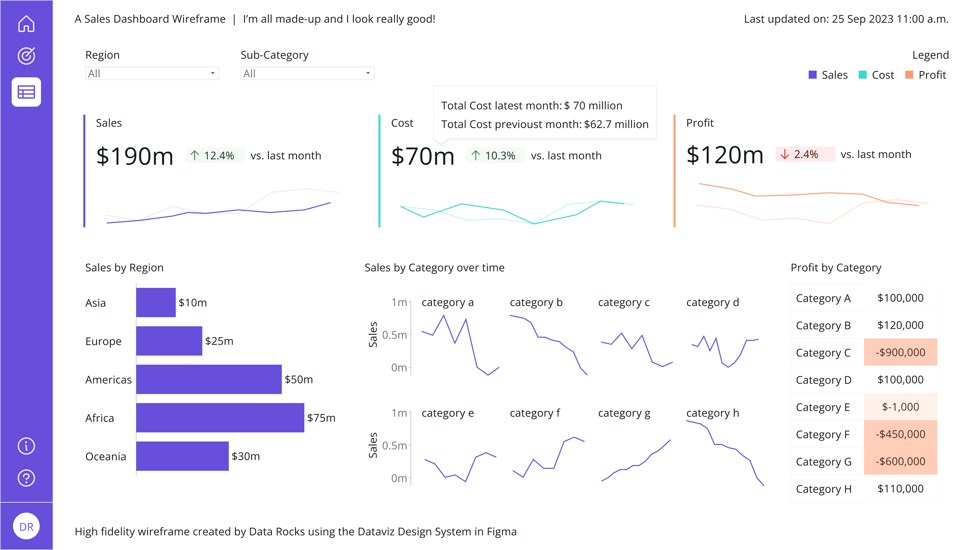Open the Home icon in sidebar
The width and height of the screenshot is (960, 550).
tap(26, 24)
